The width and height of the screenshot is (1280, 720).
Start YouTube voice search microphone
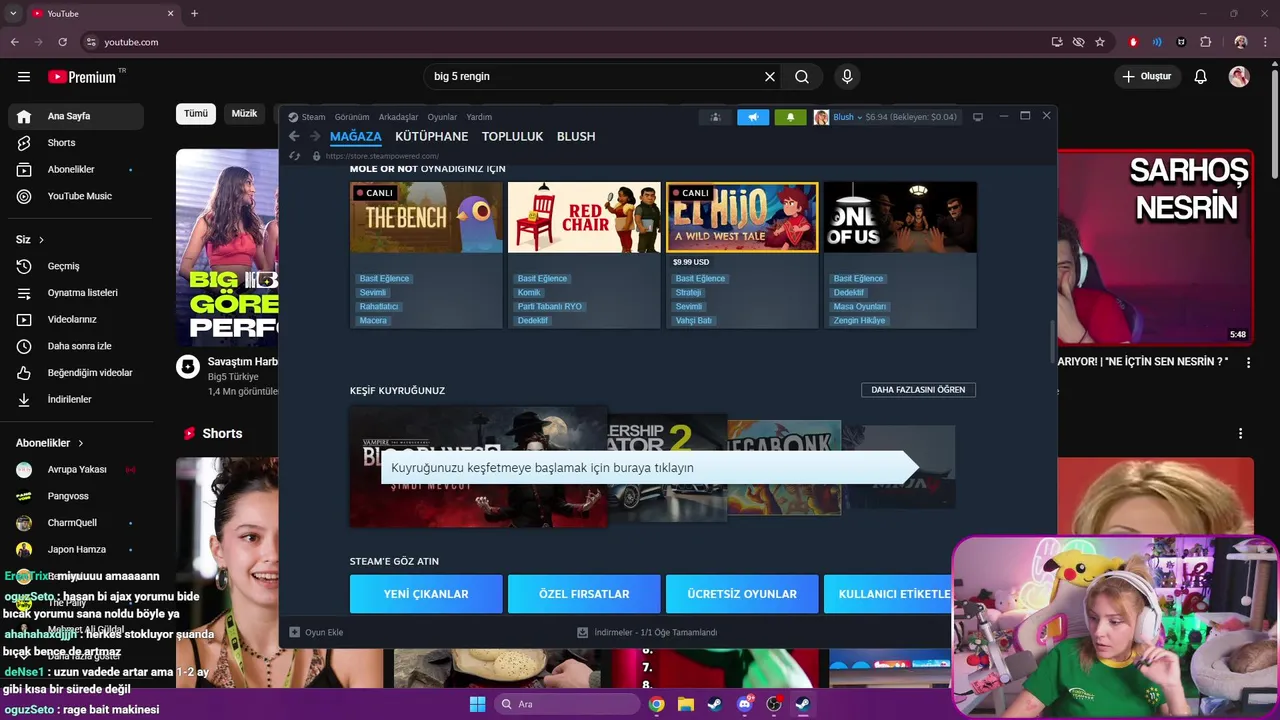(847, 76)
